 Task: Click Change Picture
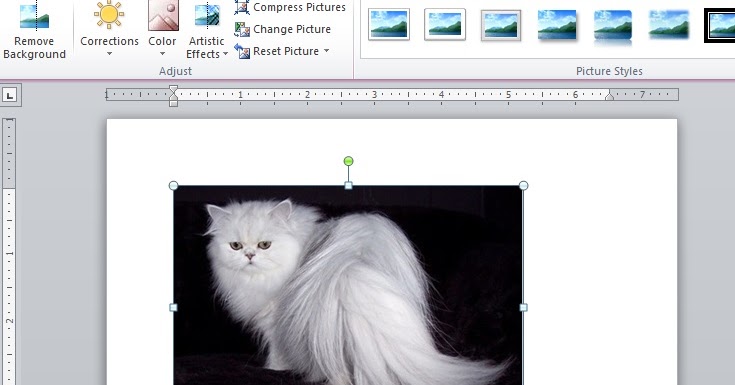[x=283, y=29]
